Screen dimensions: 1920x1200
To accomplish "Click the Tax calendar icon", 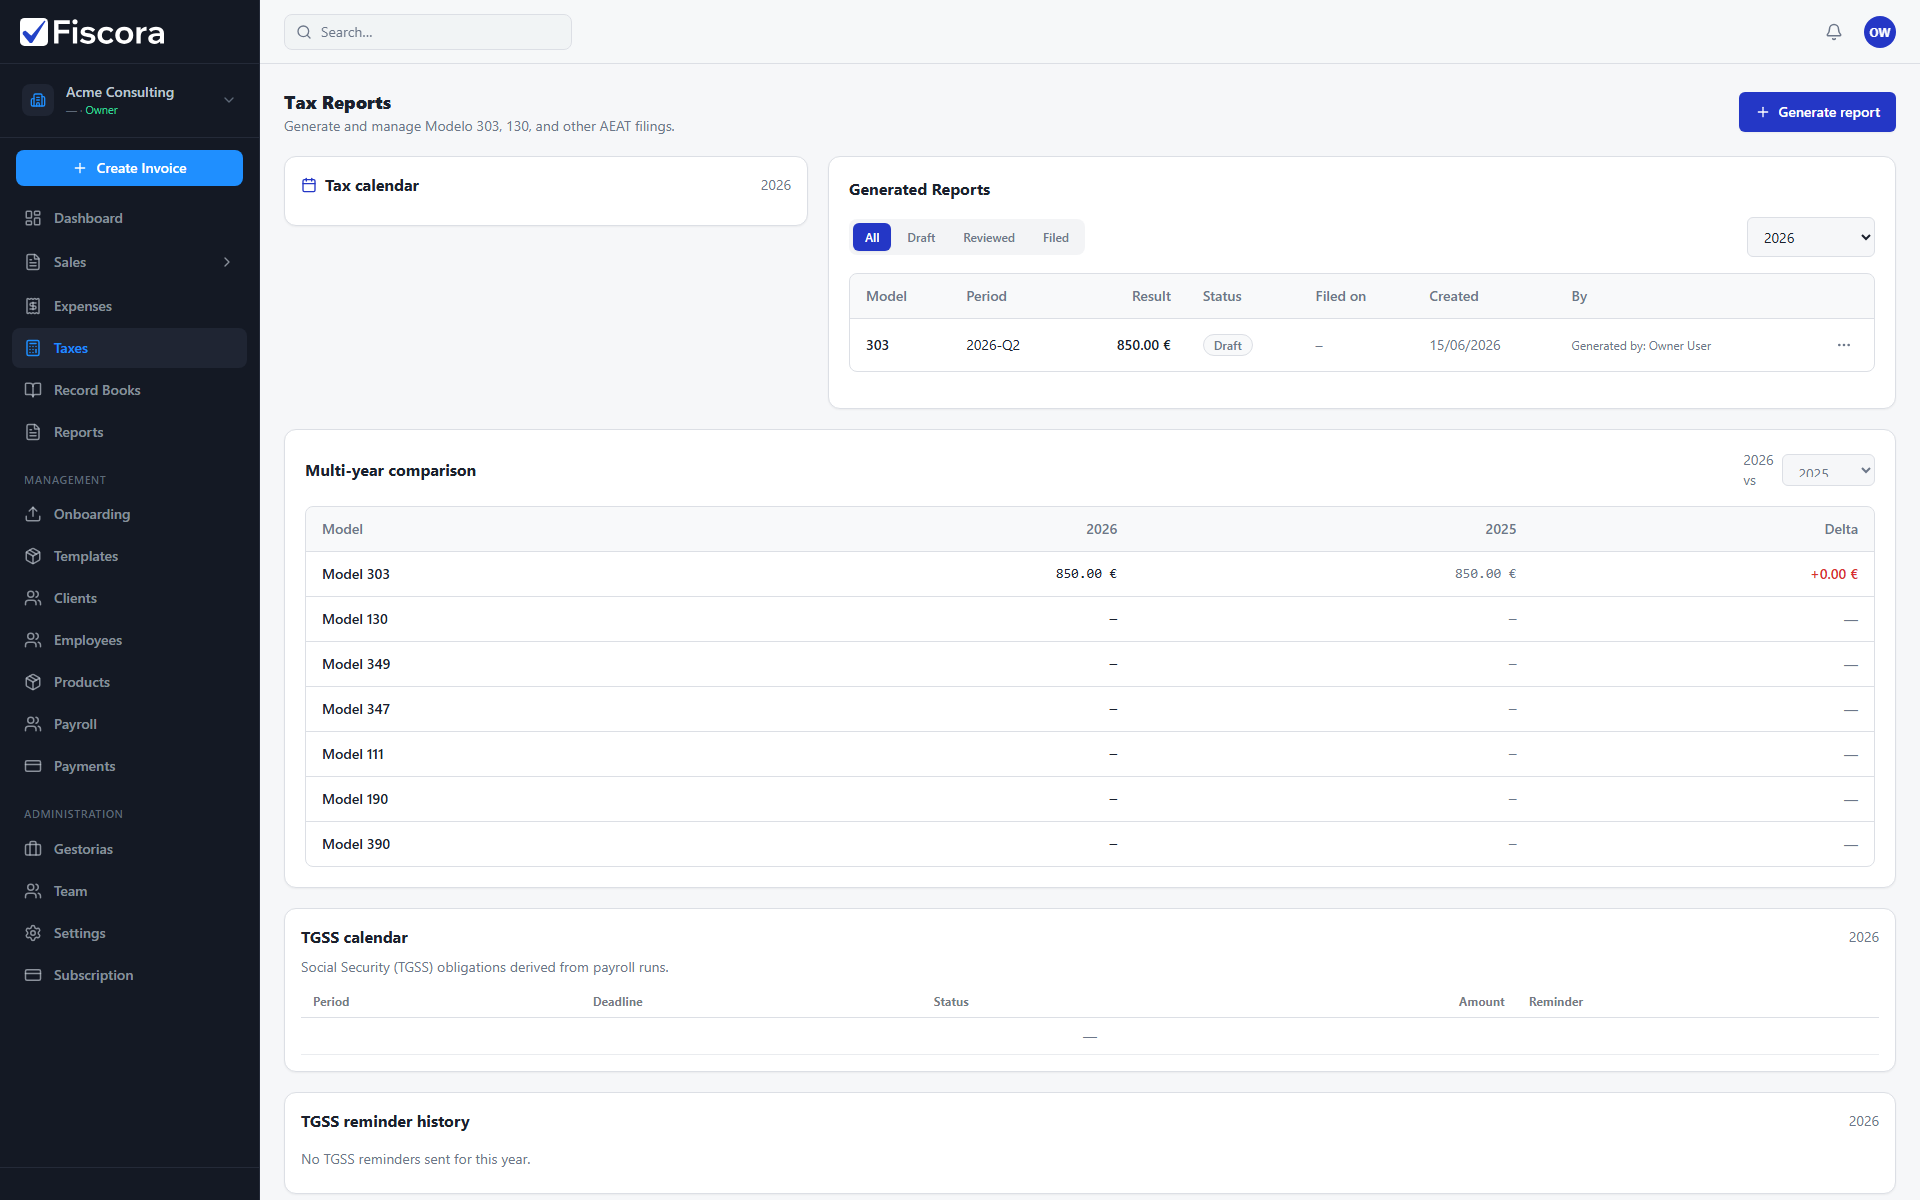I will pos(309,185).
